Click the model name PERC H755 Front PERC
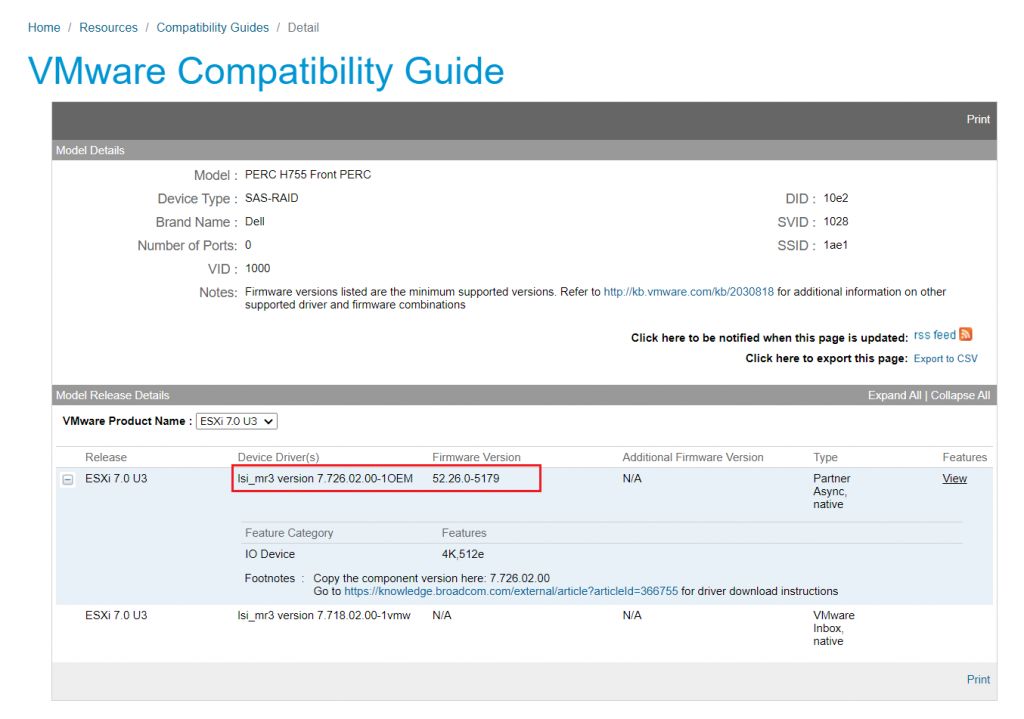This screenshot has height=719, width=1024. tap(308, 174)
